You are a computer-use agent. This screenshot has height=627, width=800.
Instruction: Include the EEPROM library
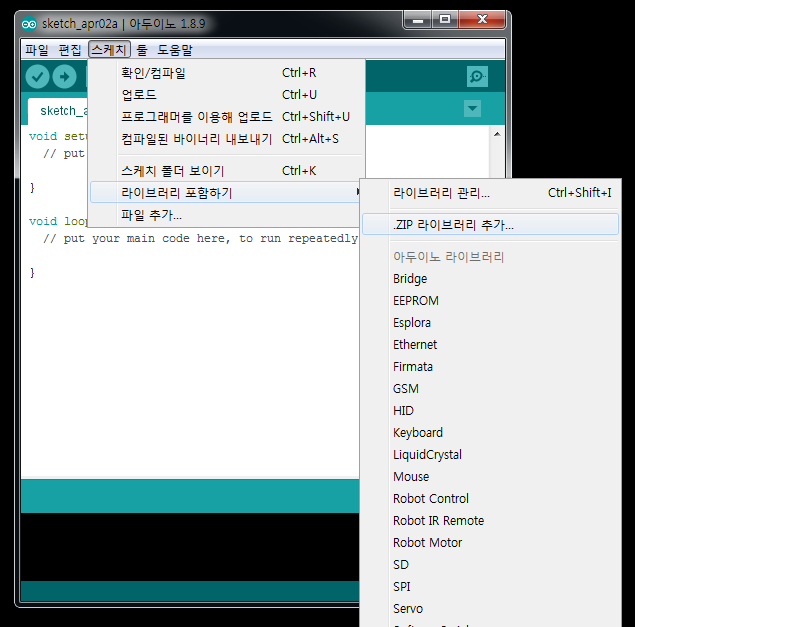(x=490, y=300)
